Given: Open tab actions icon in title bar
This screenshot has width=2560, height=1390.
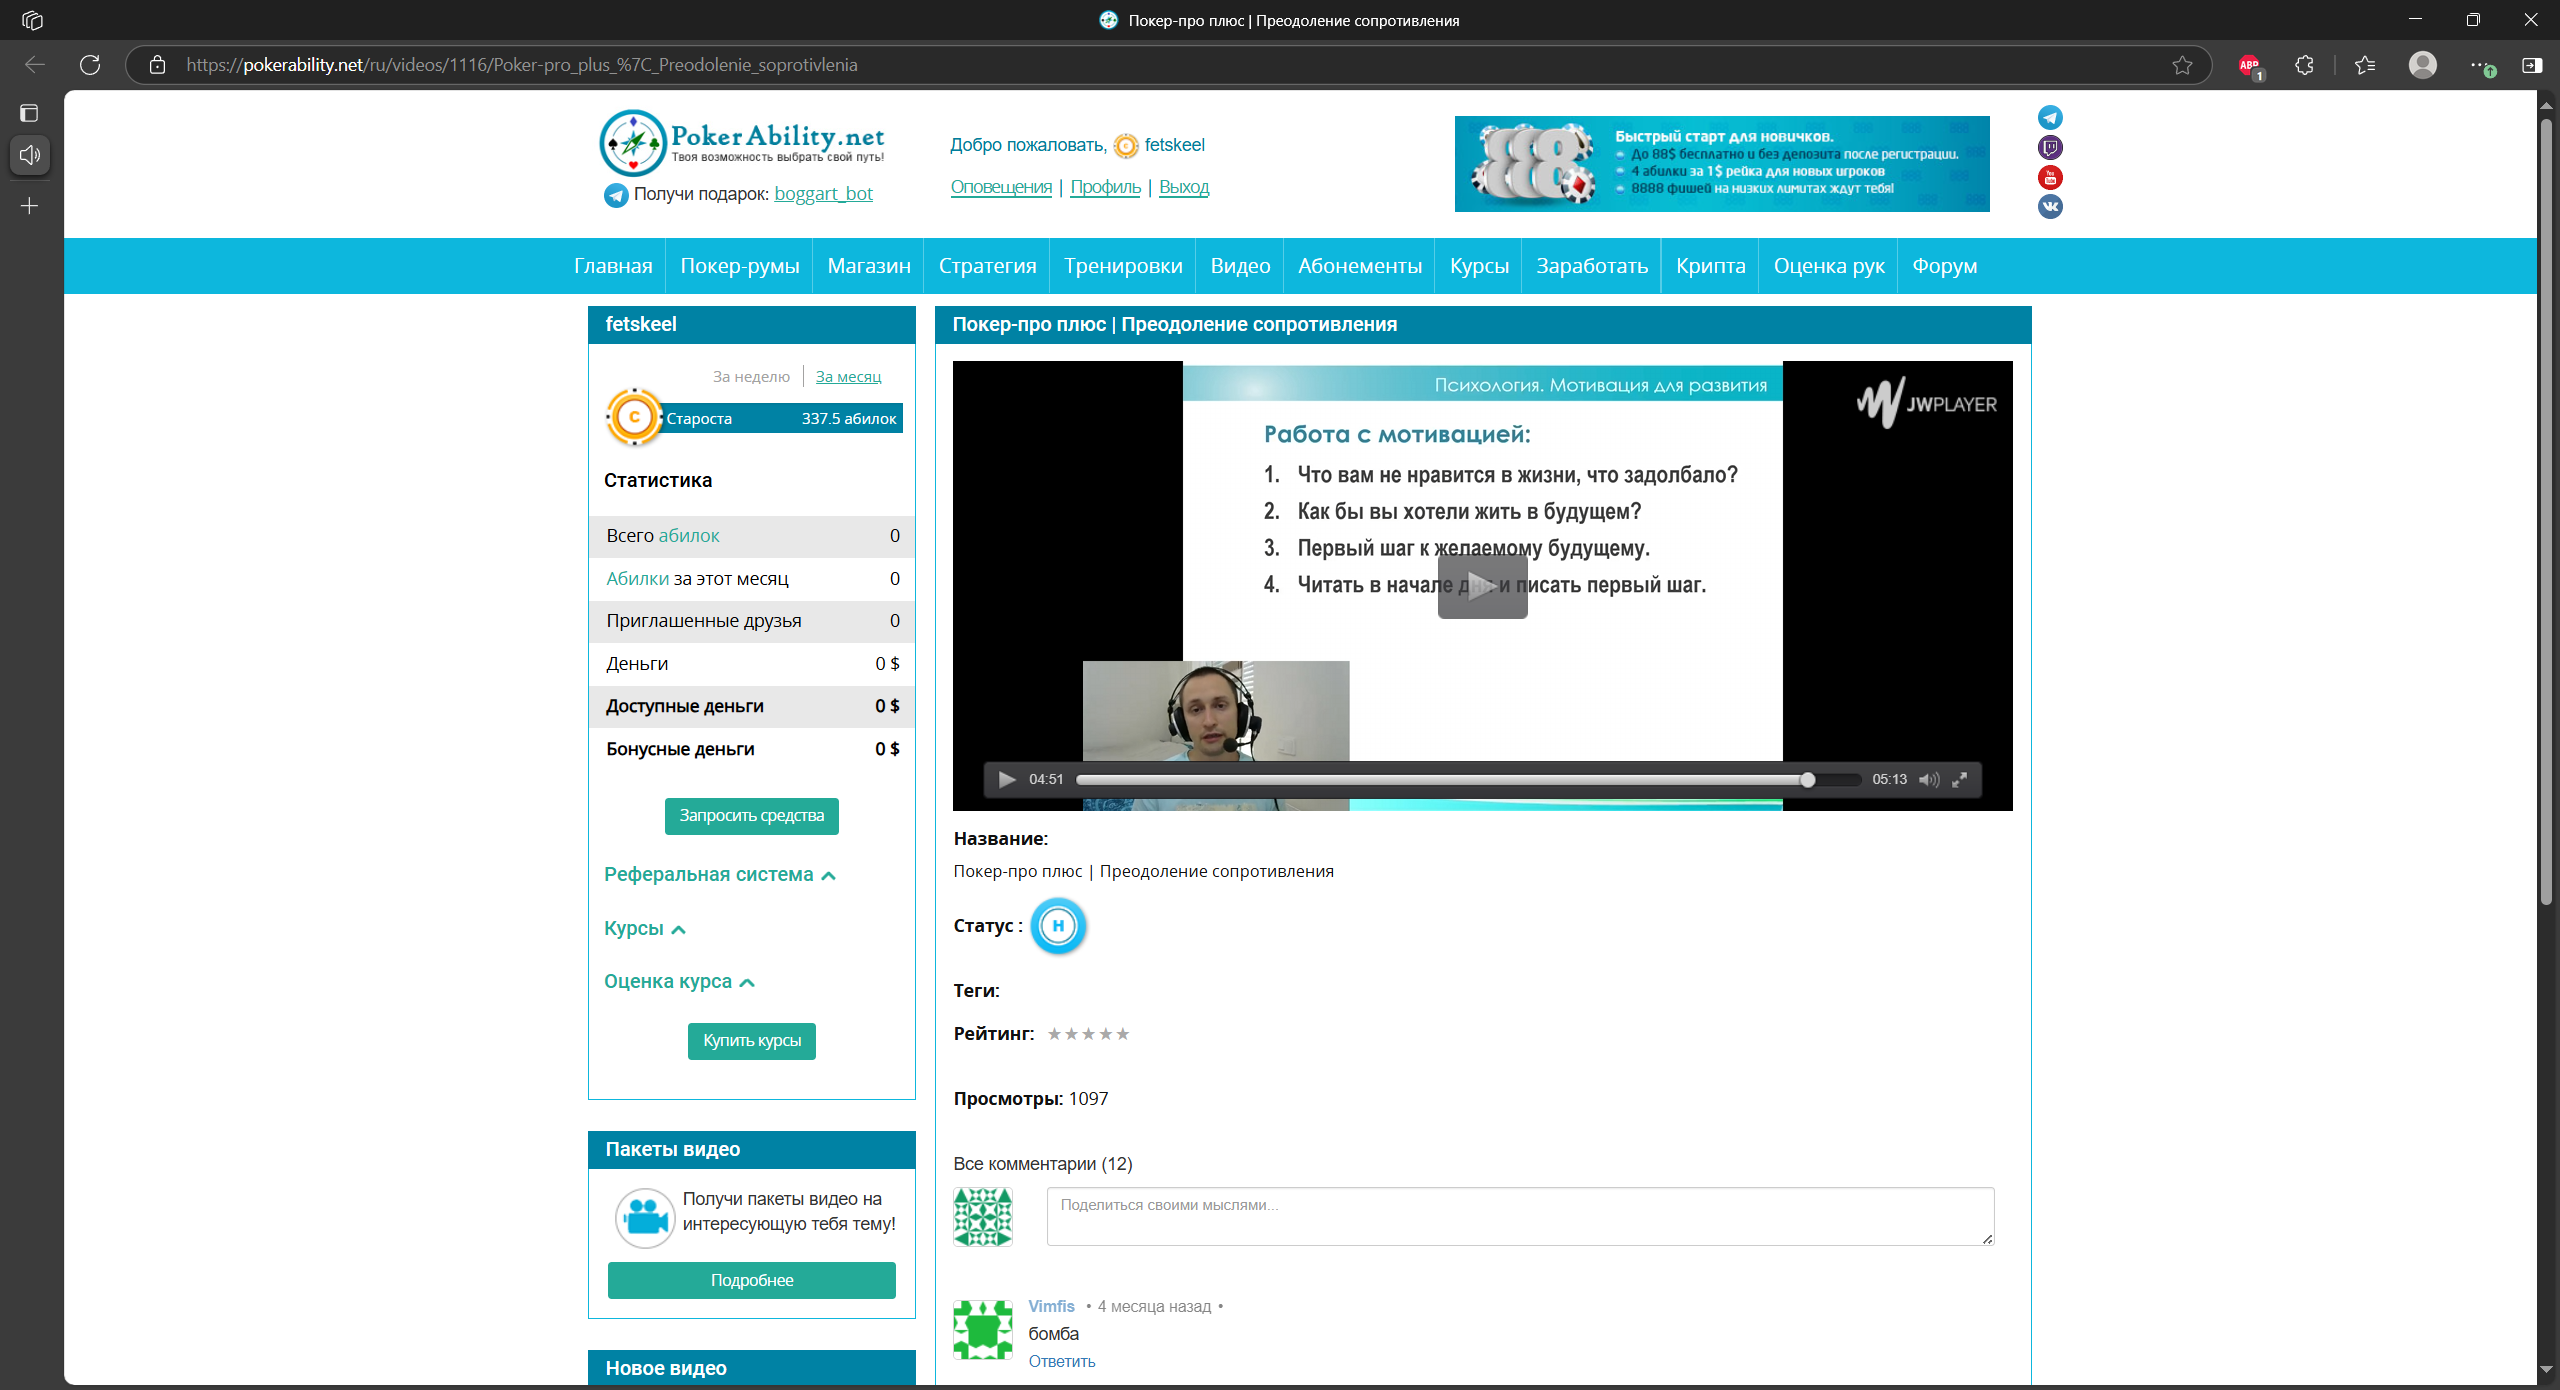Looking at the screenshot, I should pos(32,20).
